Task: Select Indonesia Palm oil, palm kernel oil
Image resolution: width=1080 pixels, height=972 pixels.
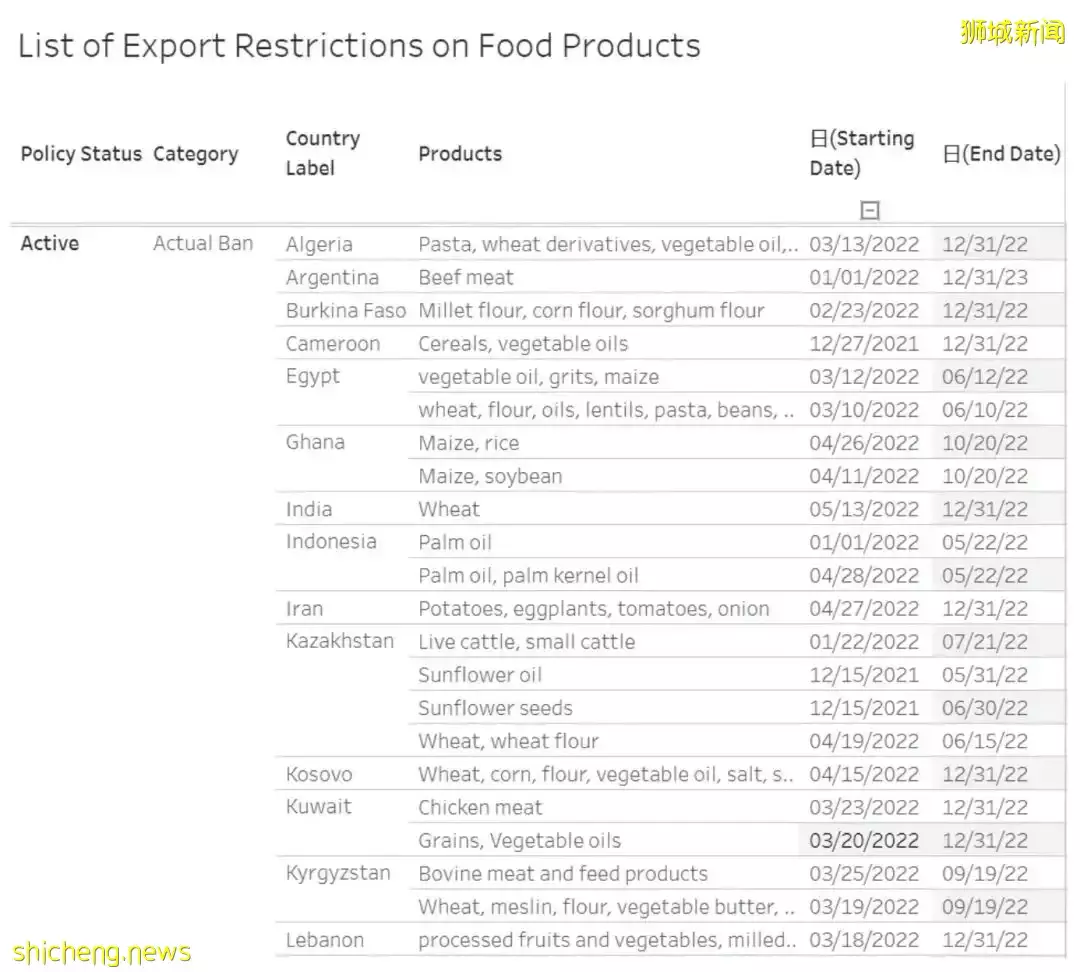Action: [528, 575]
